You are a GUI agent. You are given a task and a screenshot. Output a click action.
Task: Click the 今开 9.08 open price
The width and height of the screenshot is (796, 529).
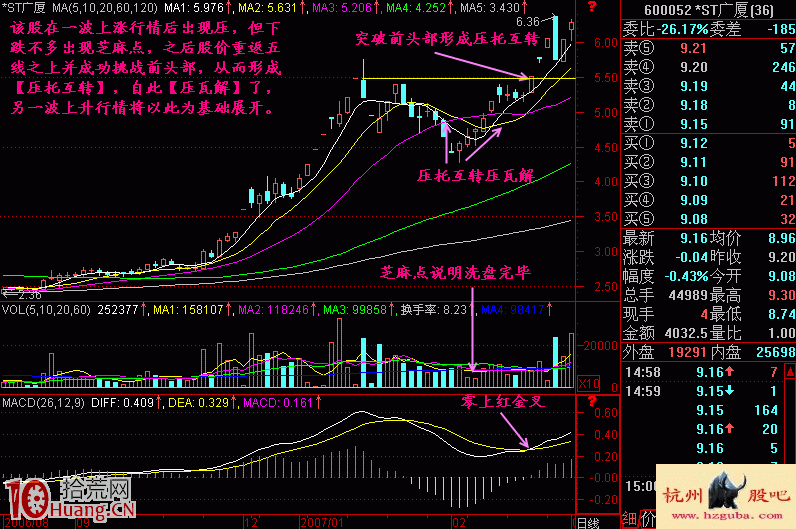pyautogui.click(x=782, y=276)
